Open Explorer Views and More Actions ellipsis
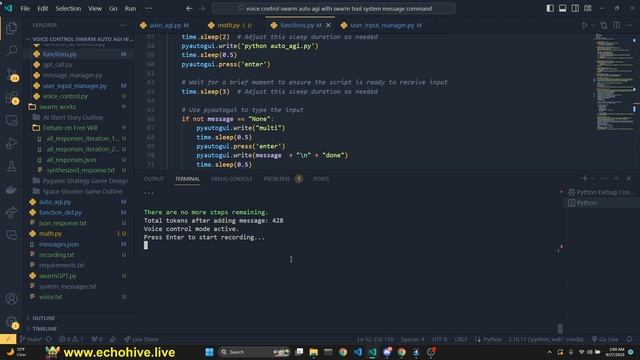 [123, 25]
